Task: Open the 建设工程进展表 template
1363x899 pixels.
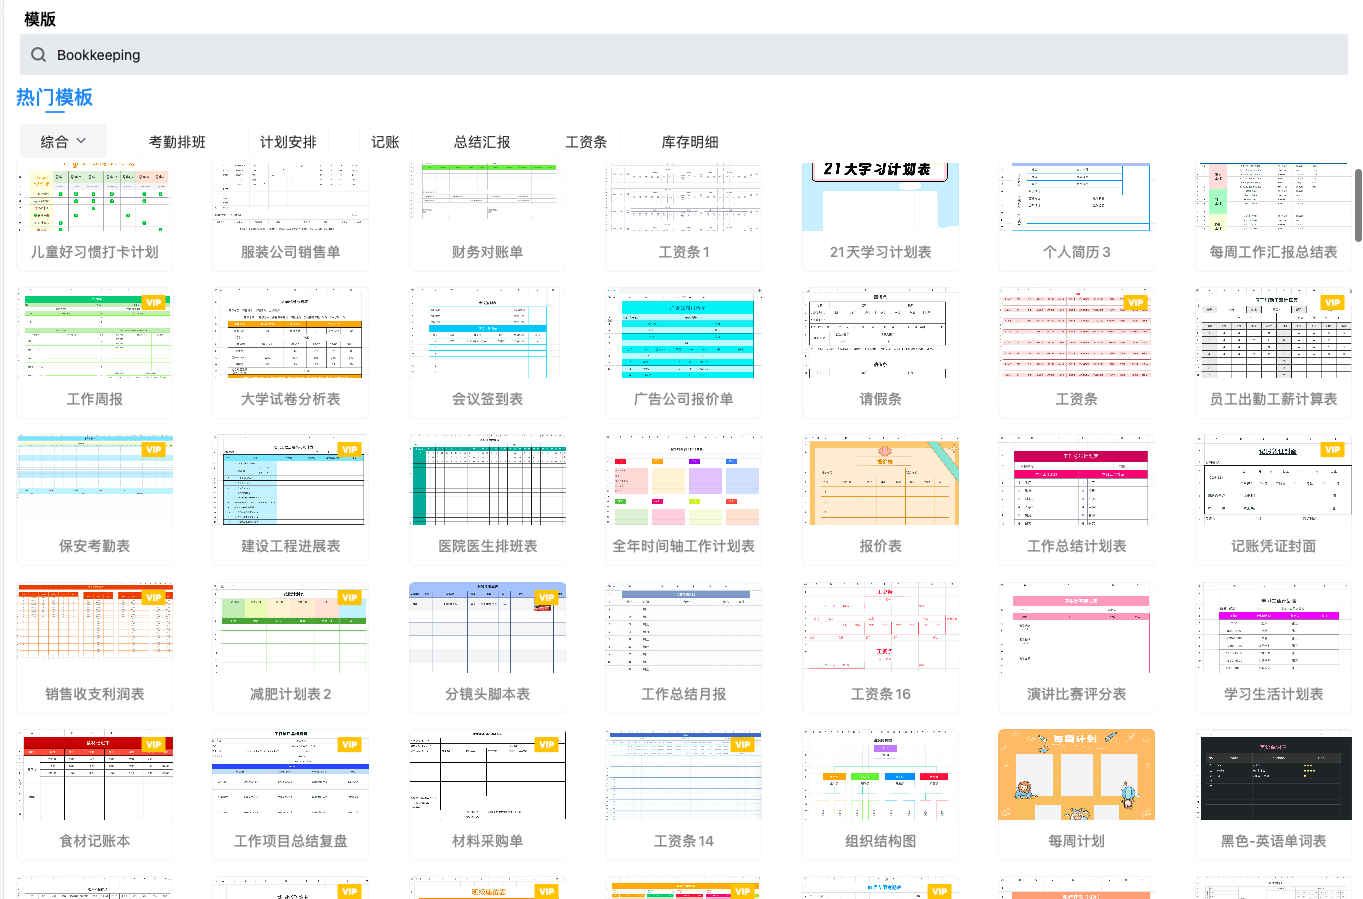Action: click(290, 499)
